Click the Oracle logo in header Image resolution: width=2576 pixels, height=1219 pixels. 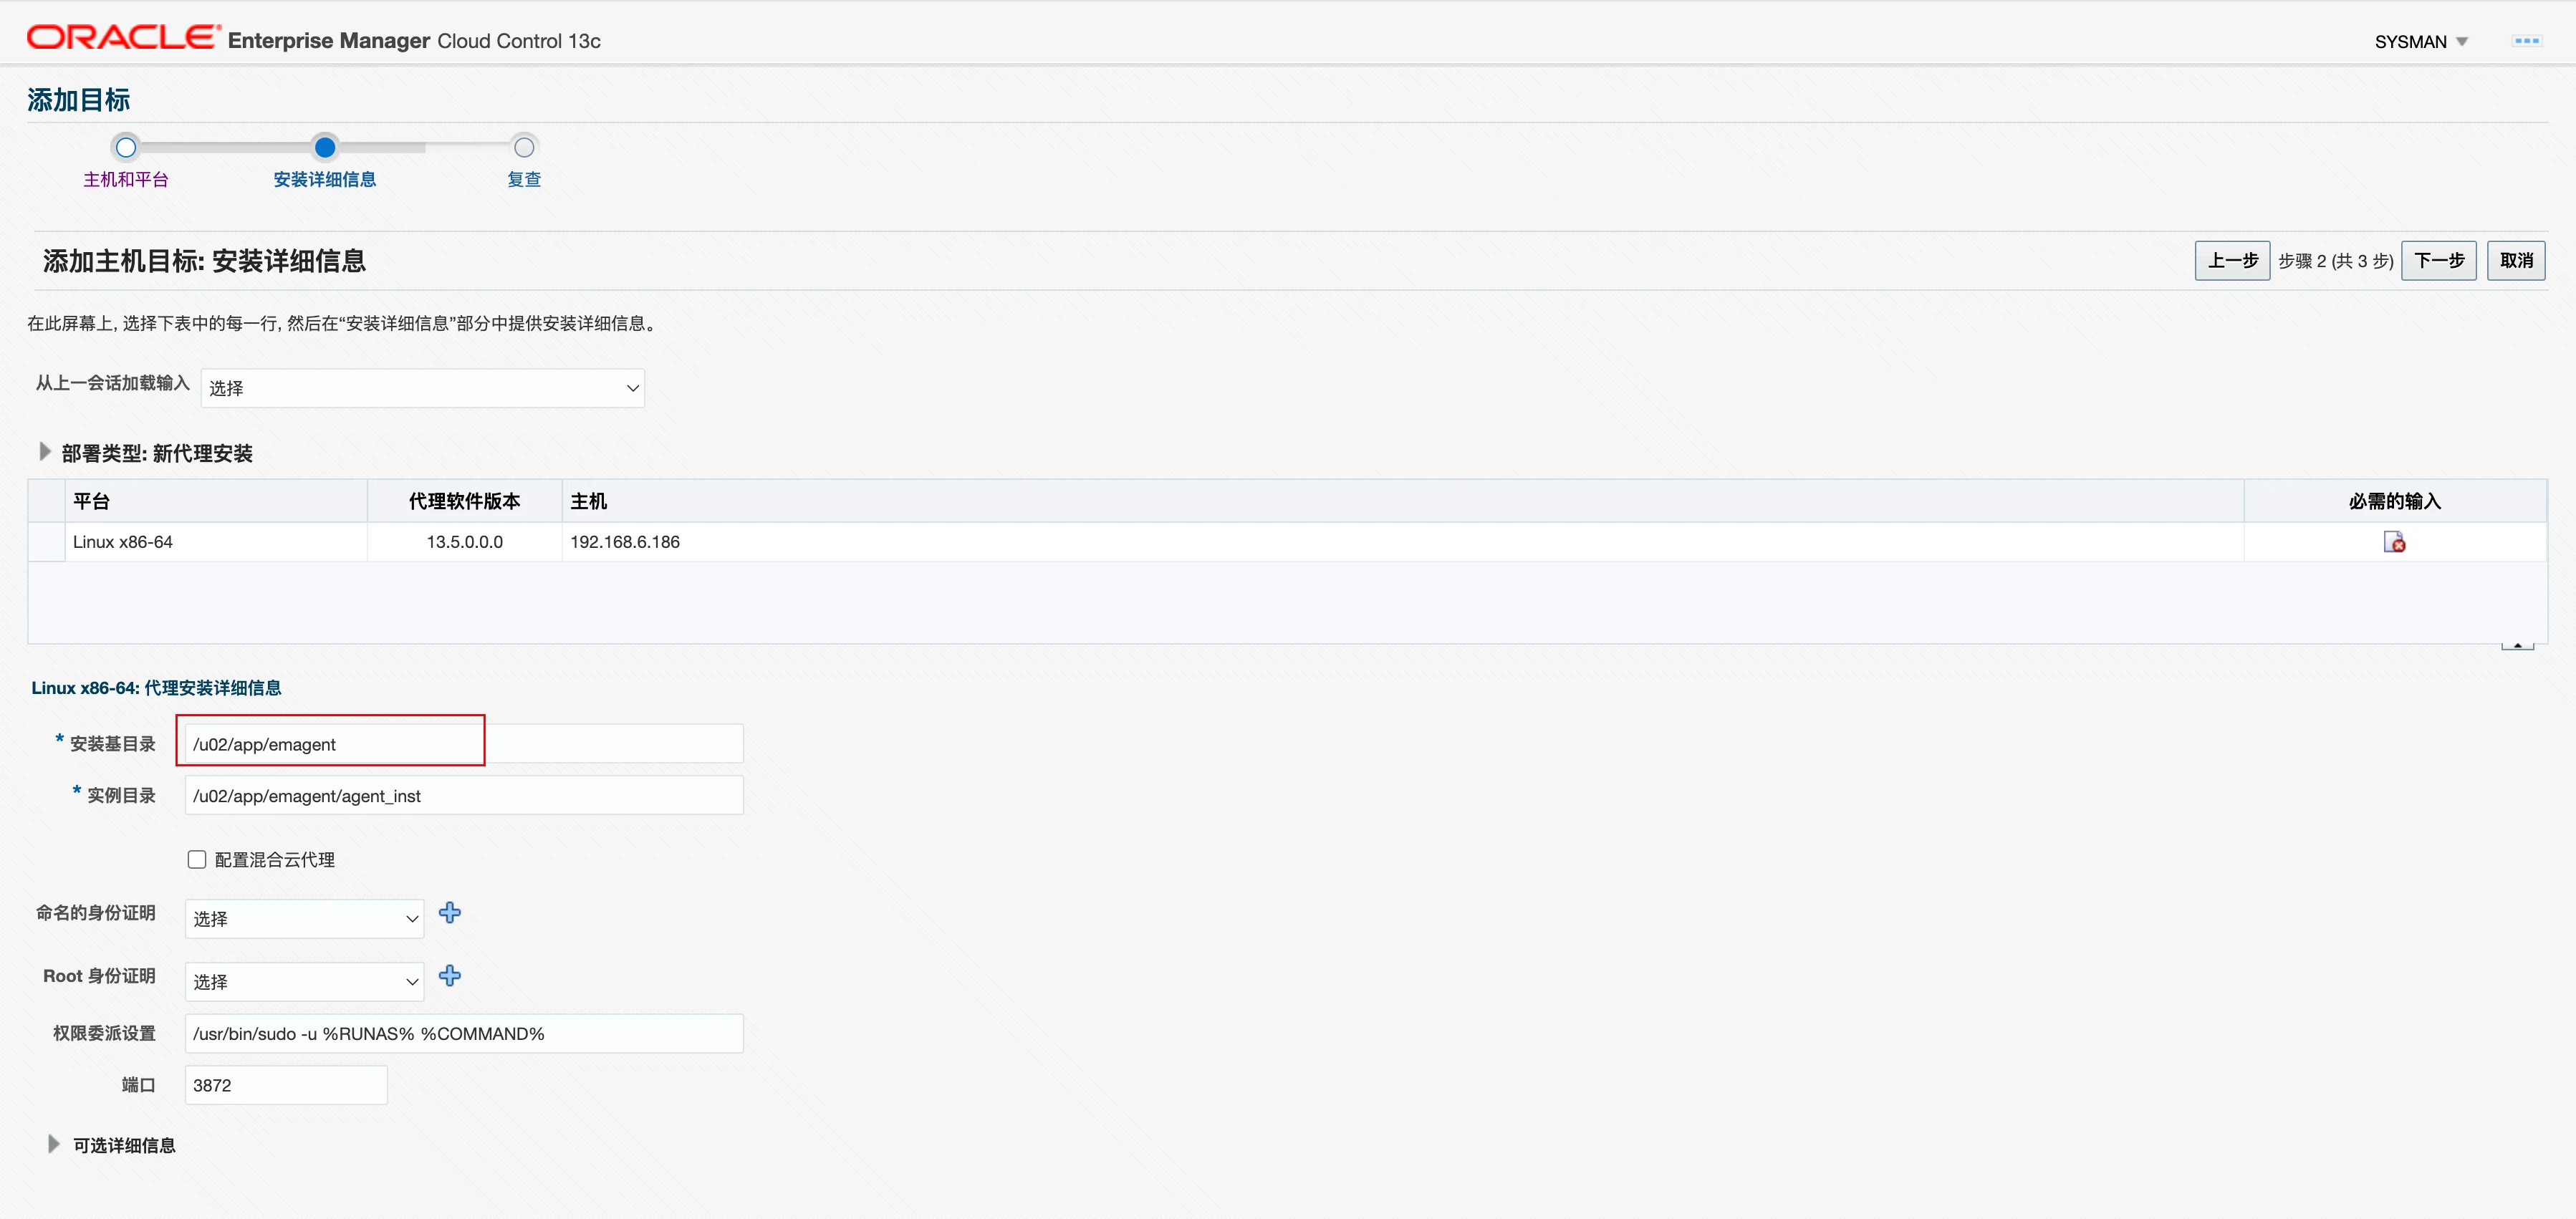coord(123,38)
